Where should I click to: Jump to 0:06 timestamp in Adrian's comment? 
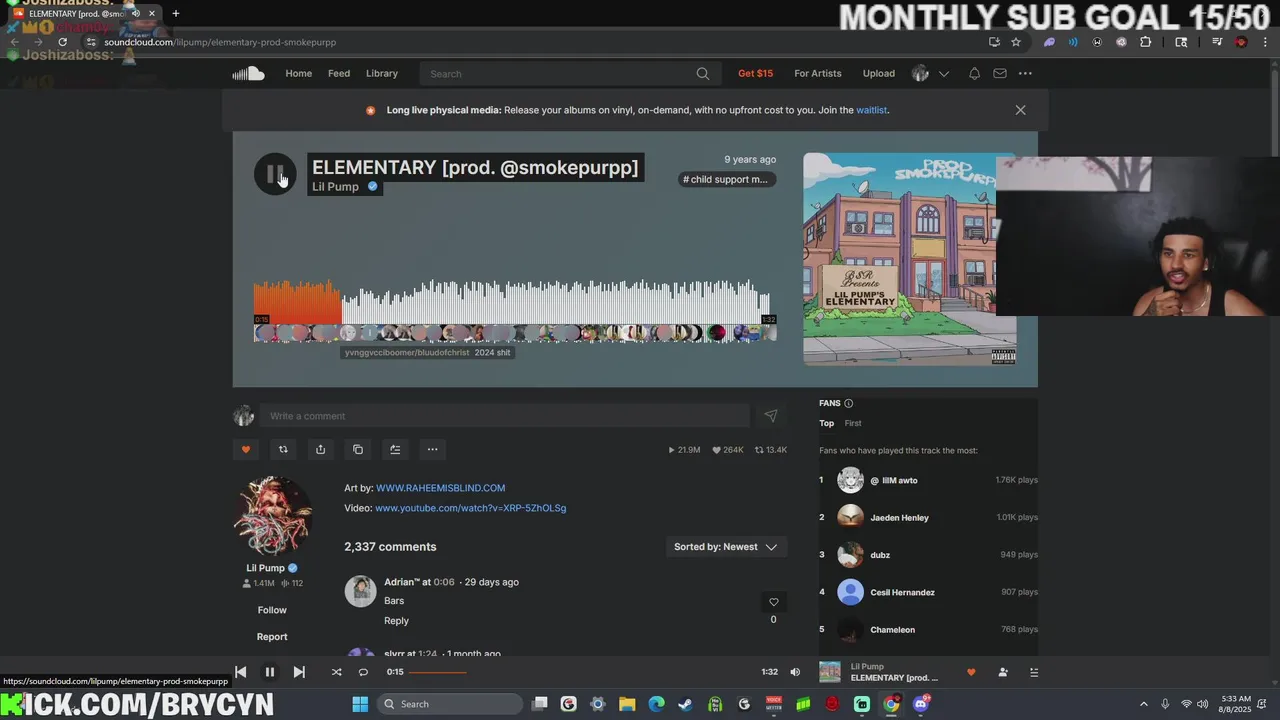(x=444, y=582)
